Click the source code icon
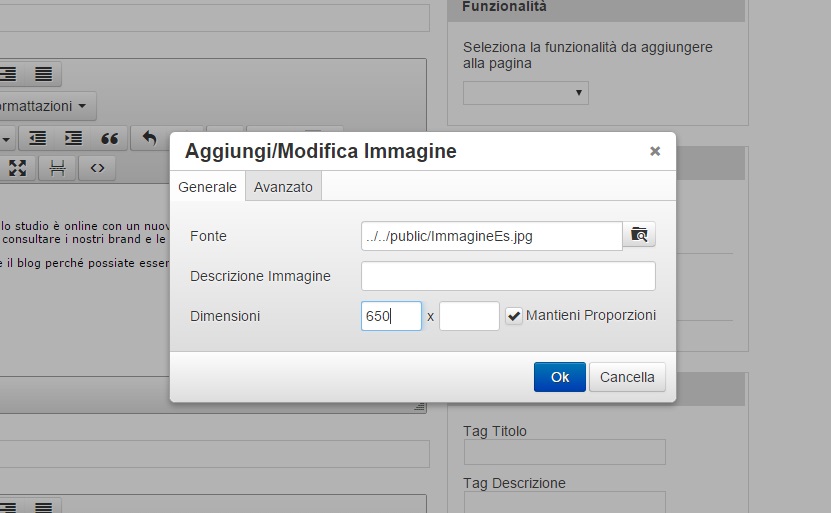Screen dimensions: 831x513 (x=97, y=167)
